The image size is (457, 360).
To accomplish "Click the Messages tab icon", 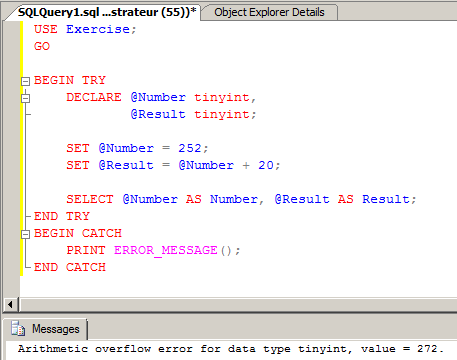I will click(18, 329).
